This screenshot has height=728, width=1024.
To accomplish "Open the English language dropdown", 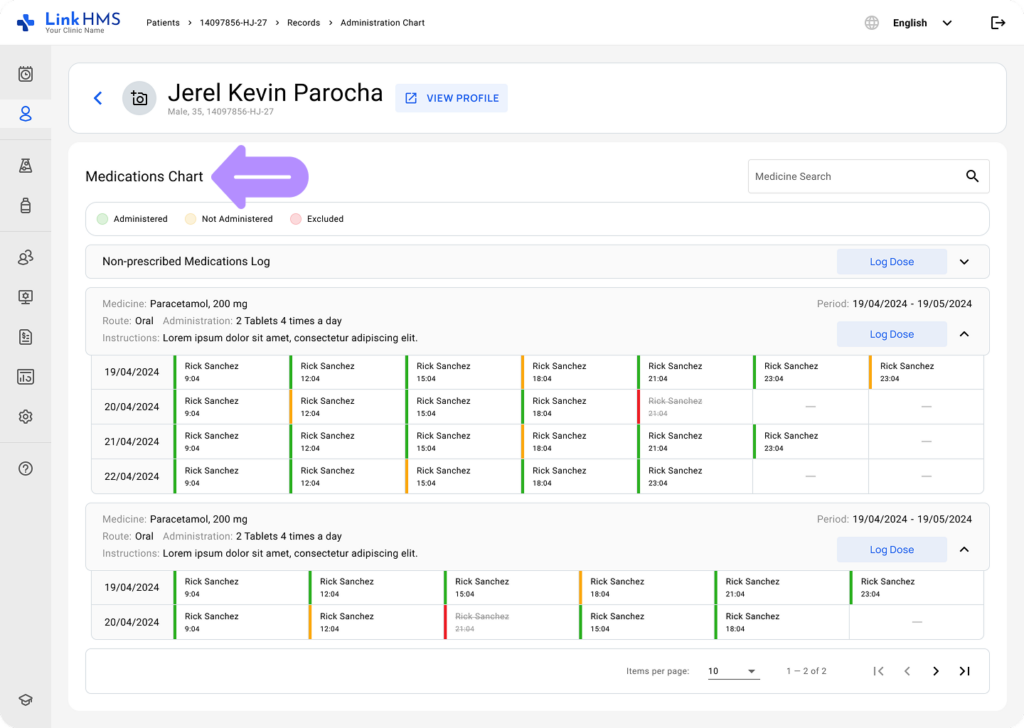I will [920, 23].
